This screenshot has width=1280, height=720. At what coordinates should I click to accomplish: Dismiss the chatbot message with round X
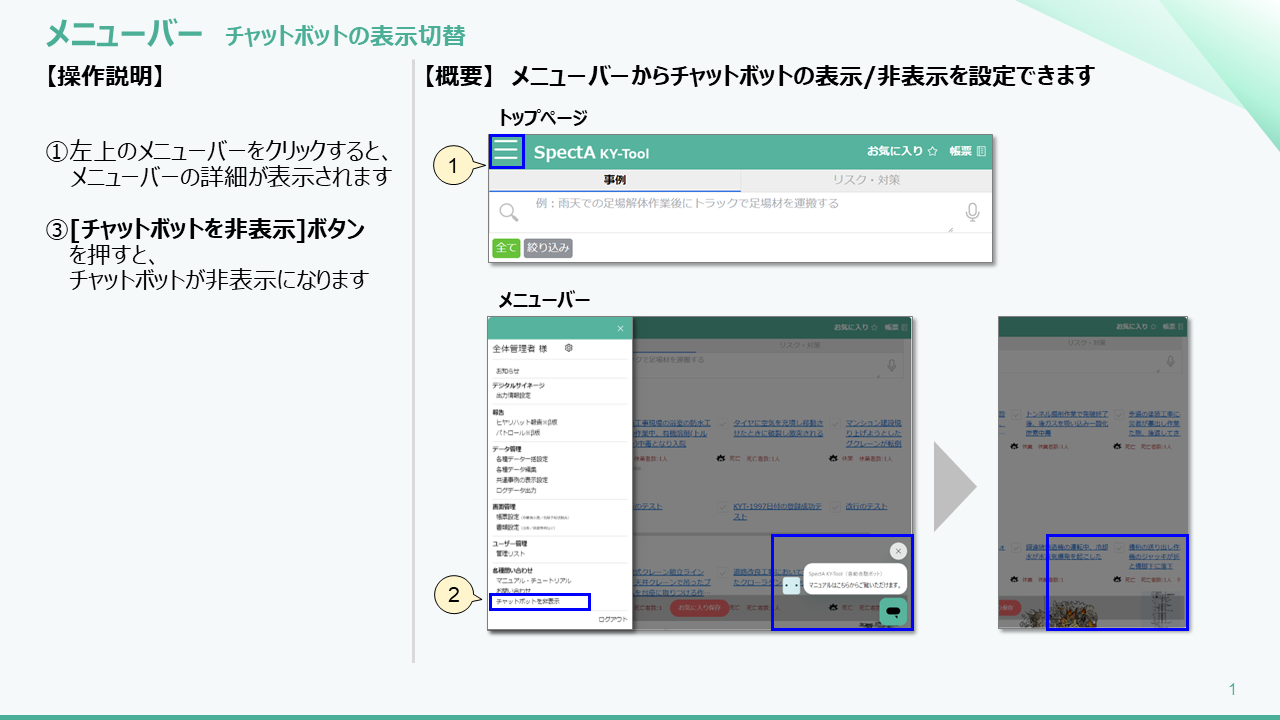[x=898, y=551]
